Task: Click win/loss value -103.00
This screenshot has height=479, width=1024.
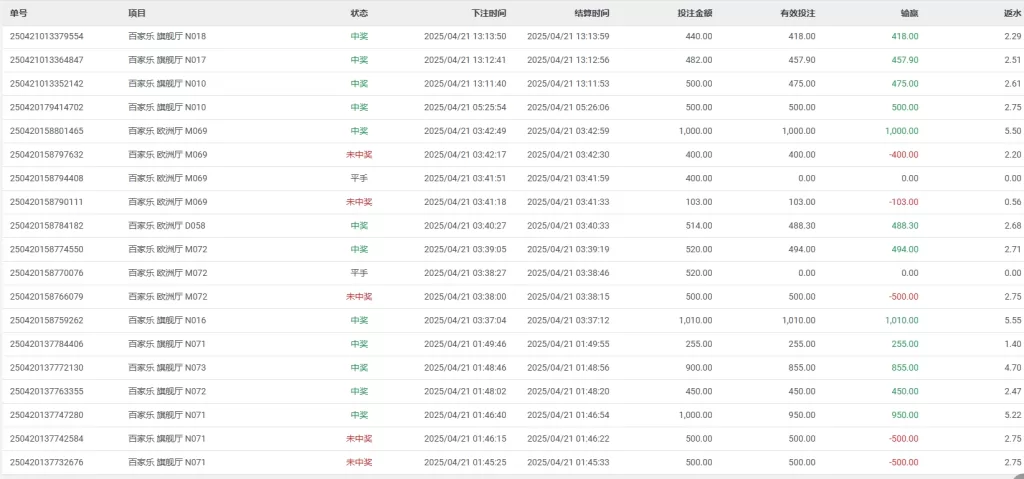Action: click(904, 202)
